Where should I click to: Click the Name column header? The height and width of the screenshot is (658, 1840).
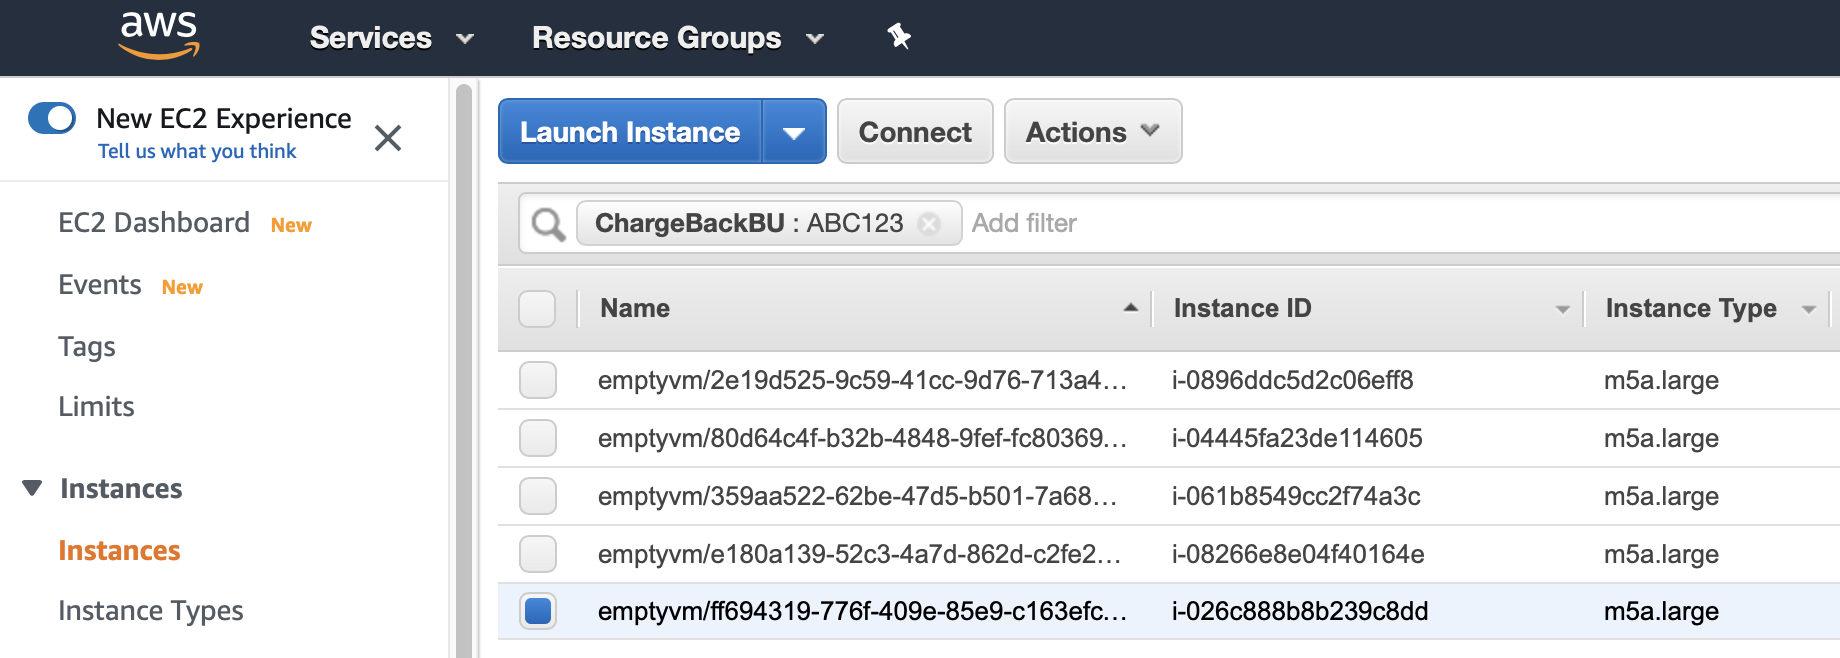[x=635, y=308]
